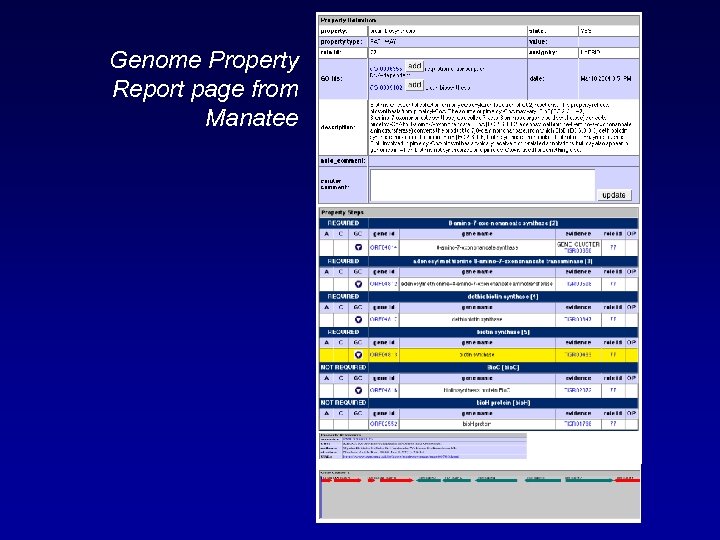Open the GO:0009102 link in GO ids
The height and width of the screenshot is (540, 720).
(386, 87)
